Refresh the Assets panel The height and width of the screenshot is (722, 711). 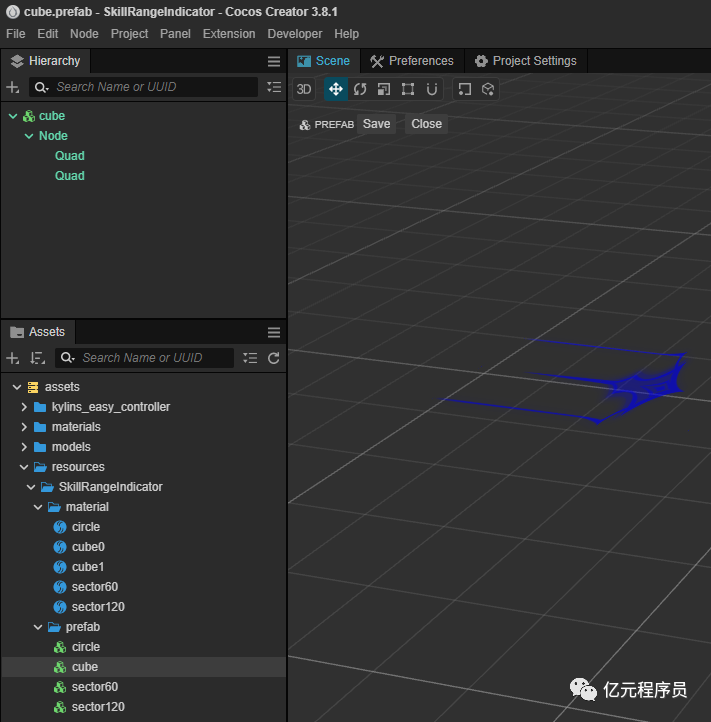[274, 358]
